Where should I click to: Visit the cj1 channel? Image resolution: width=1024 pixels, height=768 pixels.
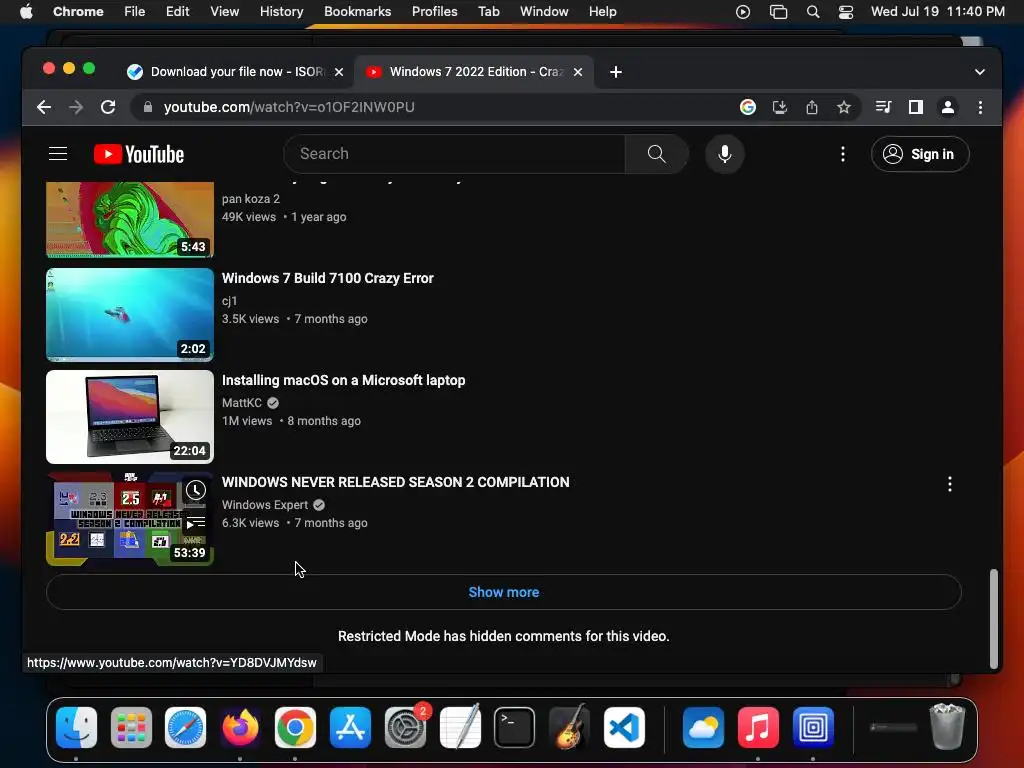pyautogui.click(x=229, y=301)
